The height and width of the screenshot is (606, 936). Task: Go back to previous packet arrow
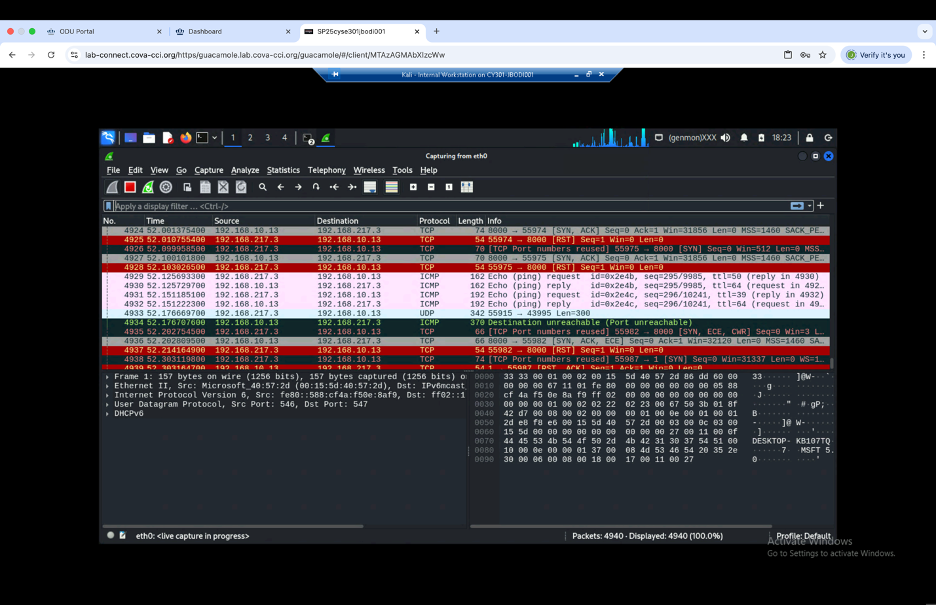pyautogui.click(x=281, y=187)
